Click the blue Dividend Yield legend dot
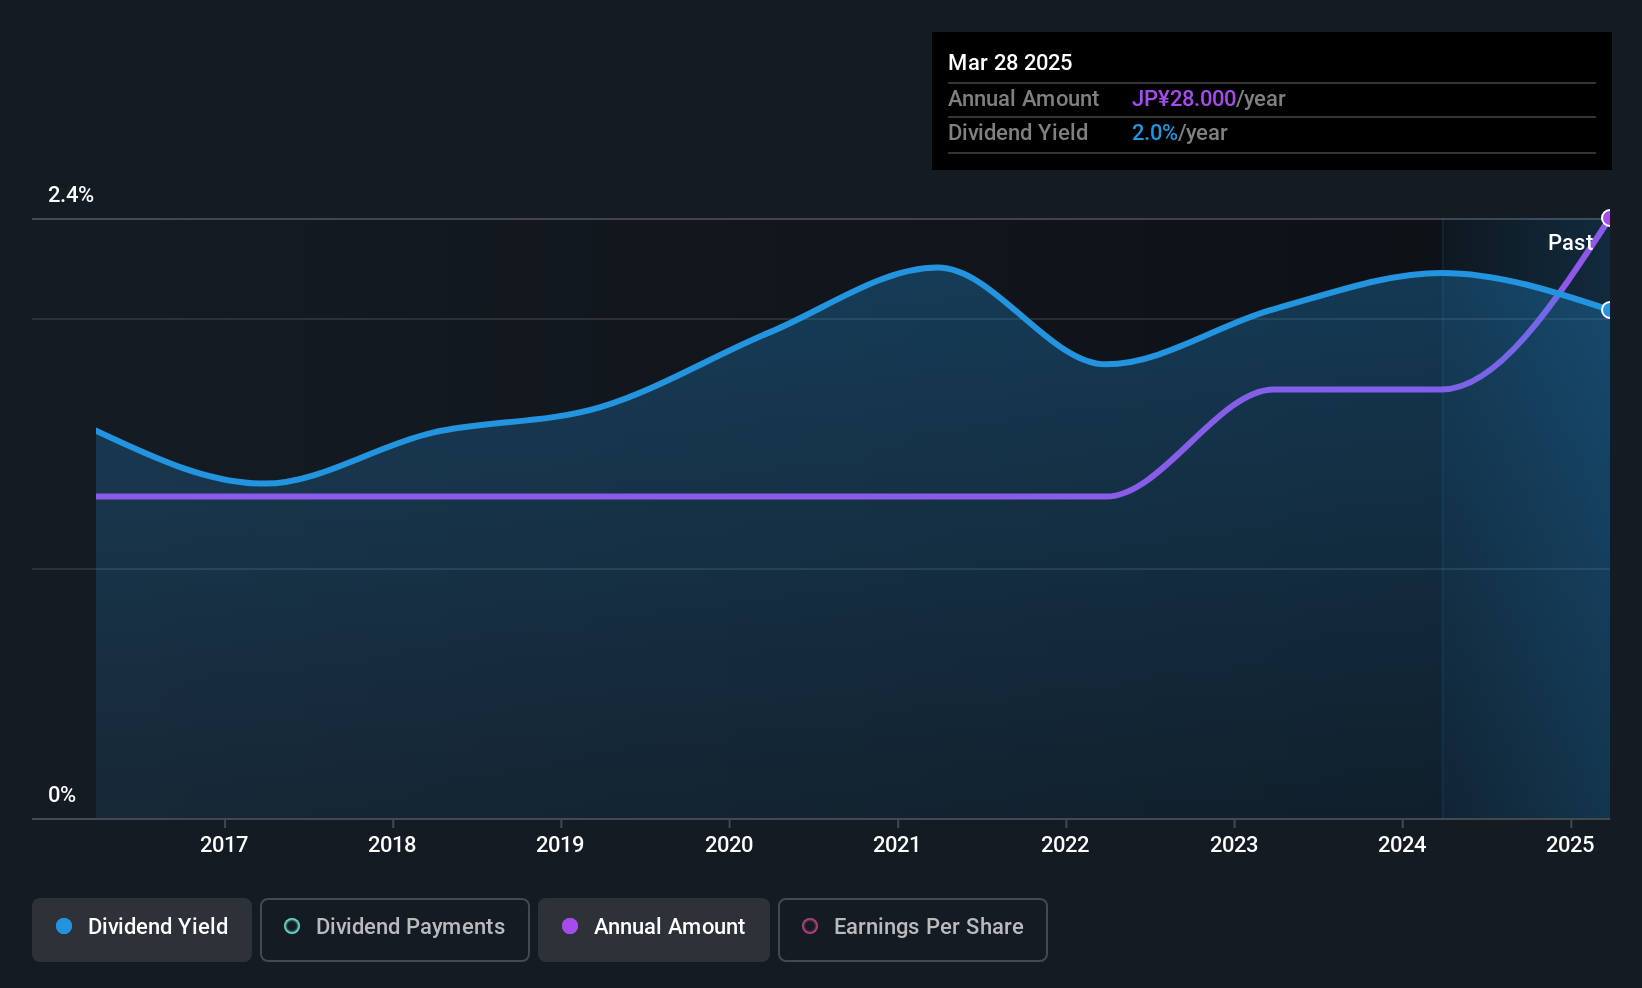The image size is (1642, 988). (64, 926)
